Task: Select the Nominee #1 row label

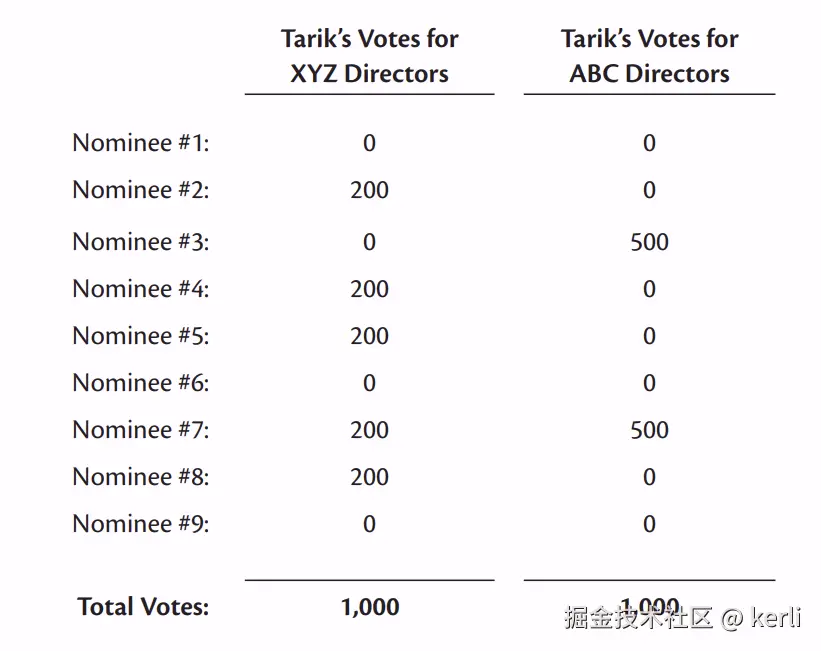Action: coord(141,142)
